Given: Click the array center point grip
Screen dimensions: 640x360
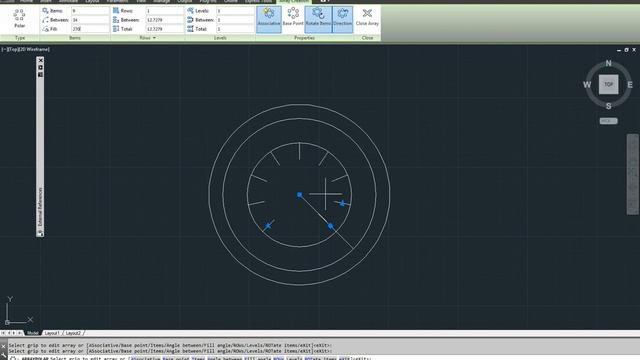Looking at the screenshot, I should coord(300,195).
